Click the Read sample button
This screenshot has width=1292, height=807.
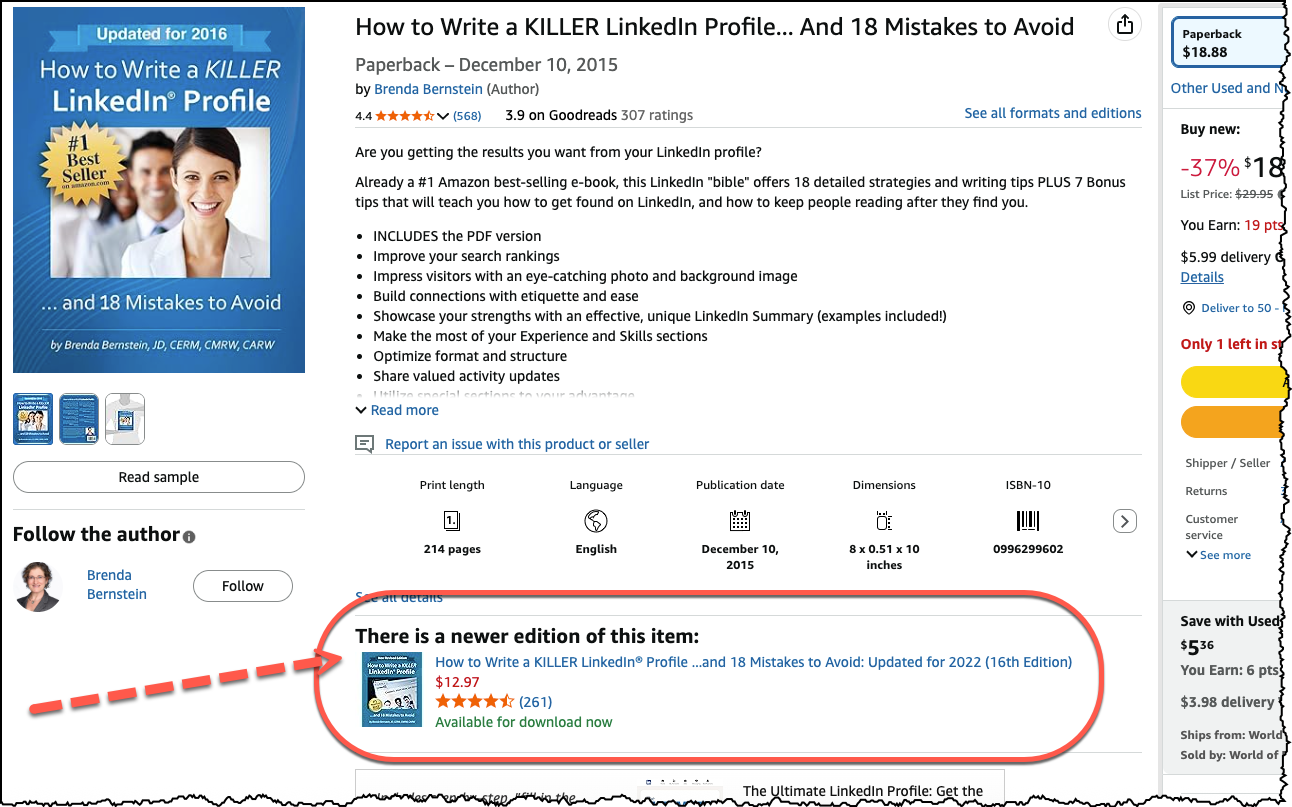159,477
